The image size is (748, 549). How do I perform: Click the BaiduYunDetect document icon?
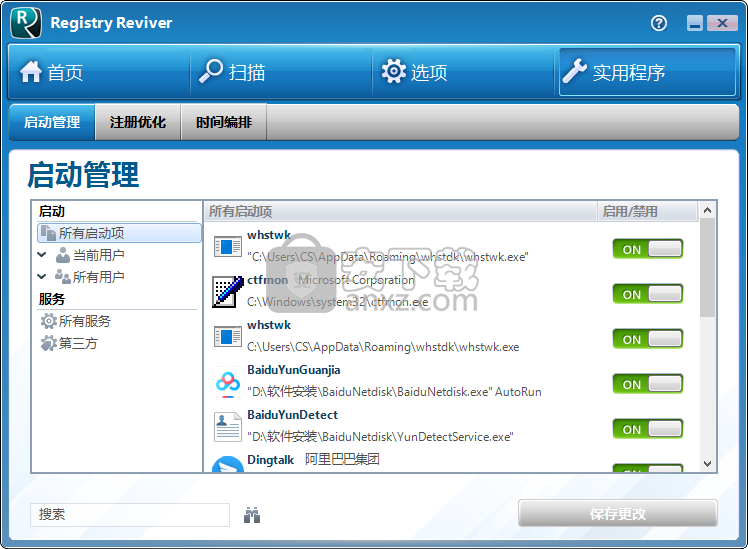(228, 426)
